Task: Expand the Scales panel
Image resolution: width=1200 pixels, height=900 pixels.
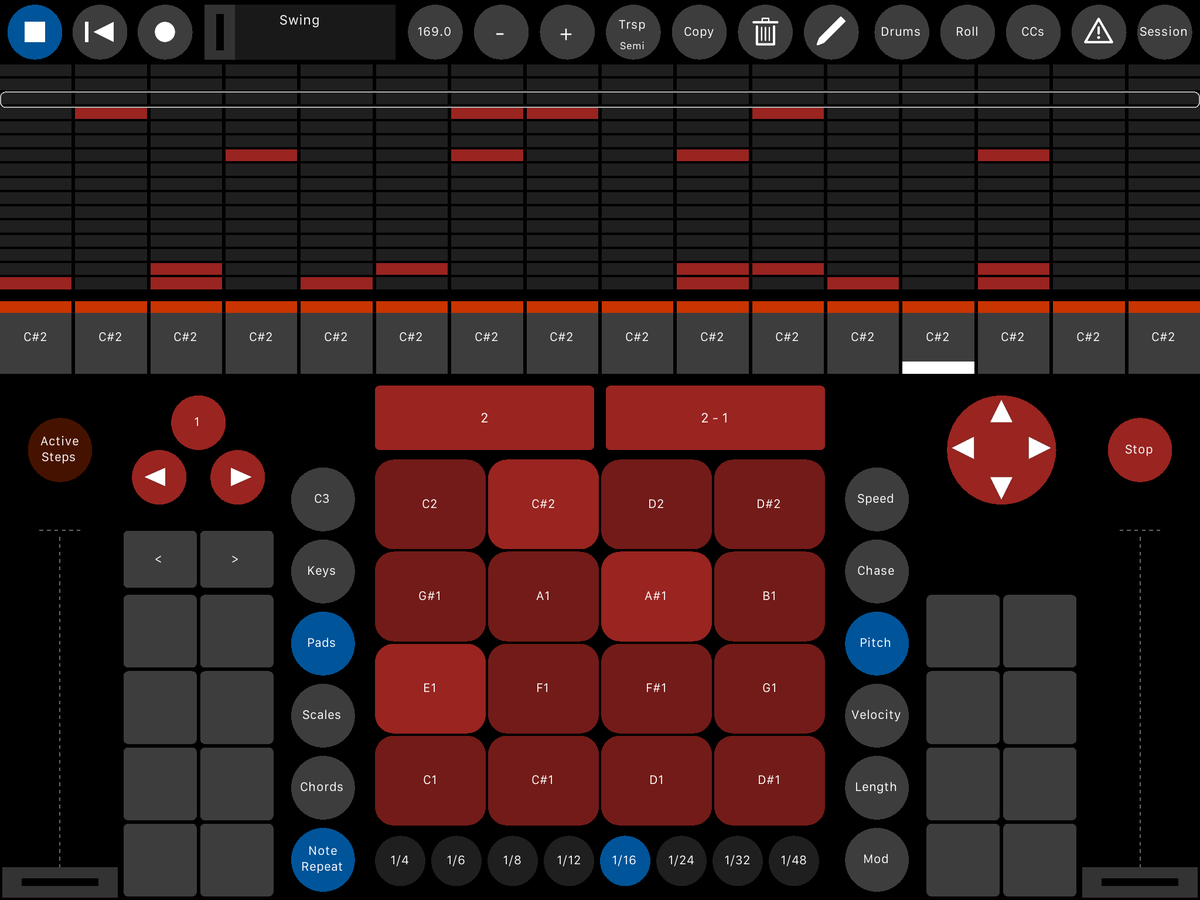Action: (x=322, y=715)
